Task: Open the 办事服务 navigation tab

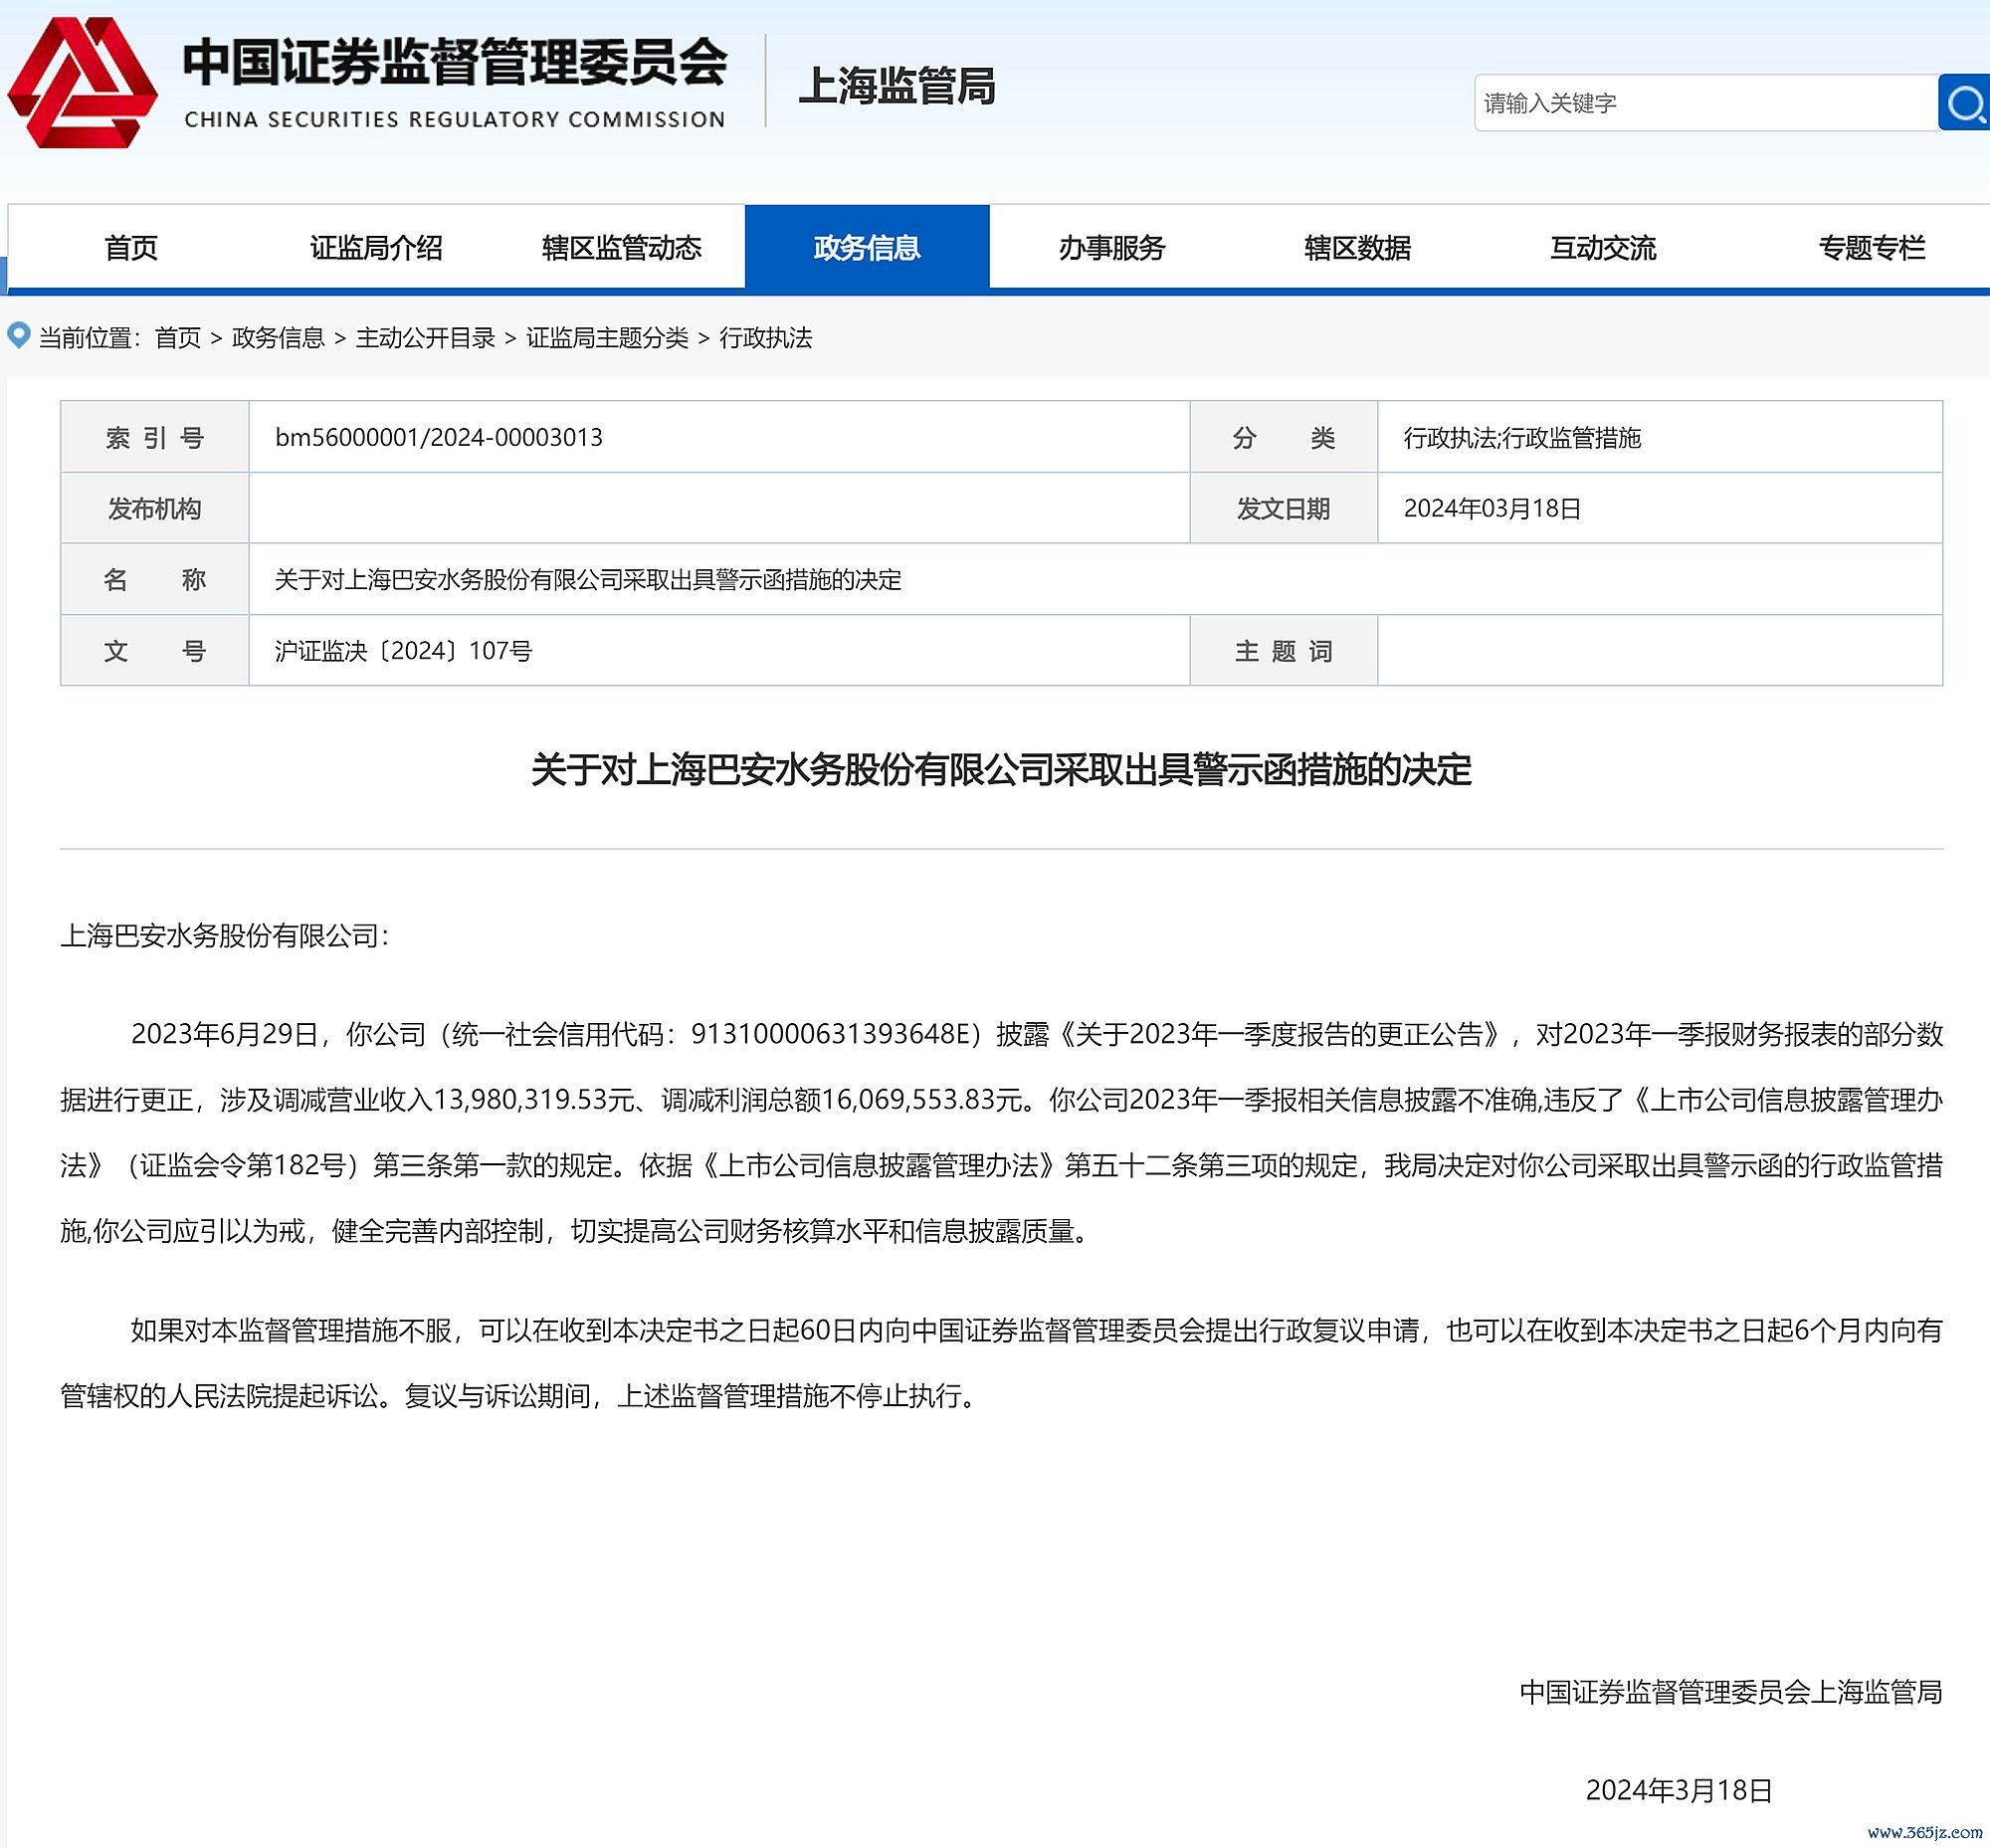Action: pyautogui.click(x=1112, y=248)
